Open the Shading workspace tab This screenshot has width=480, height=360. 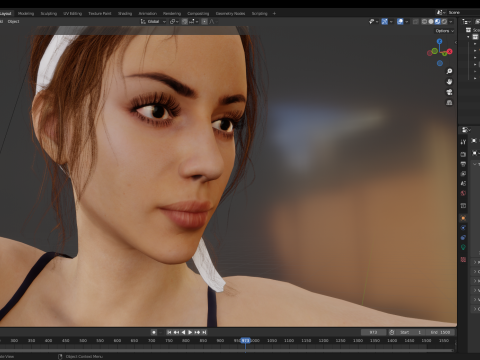pyautogui.click(x=125, y=13)
